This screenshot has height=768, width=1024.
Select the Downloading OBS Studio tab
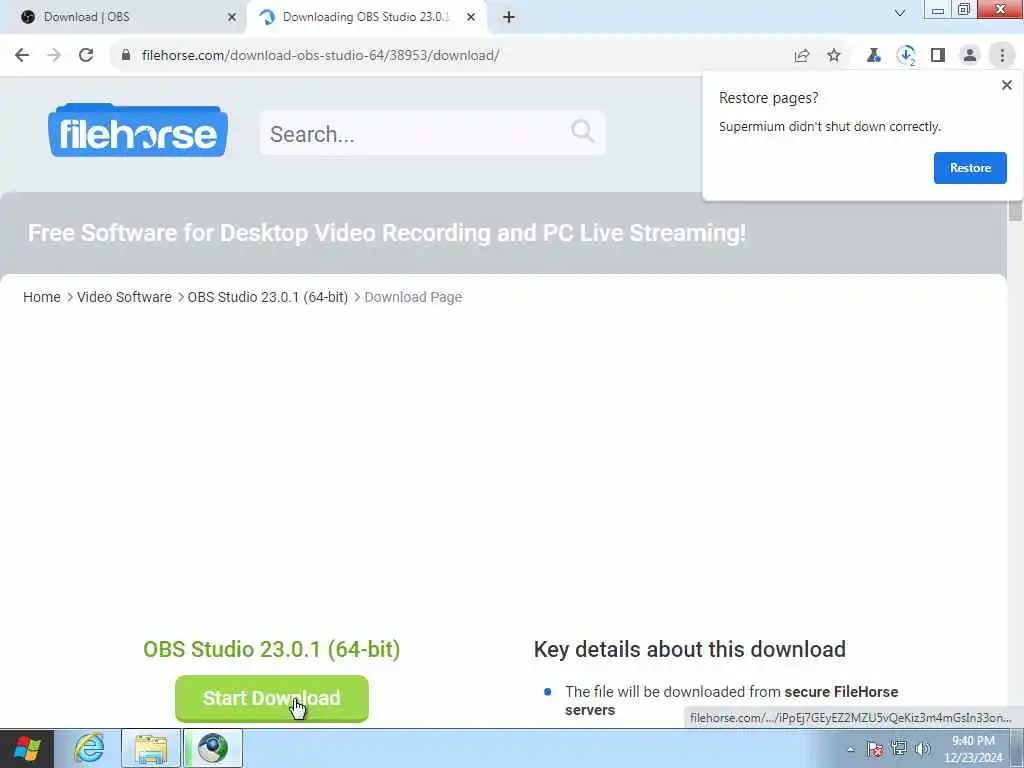click(x=366, y=17)
